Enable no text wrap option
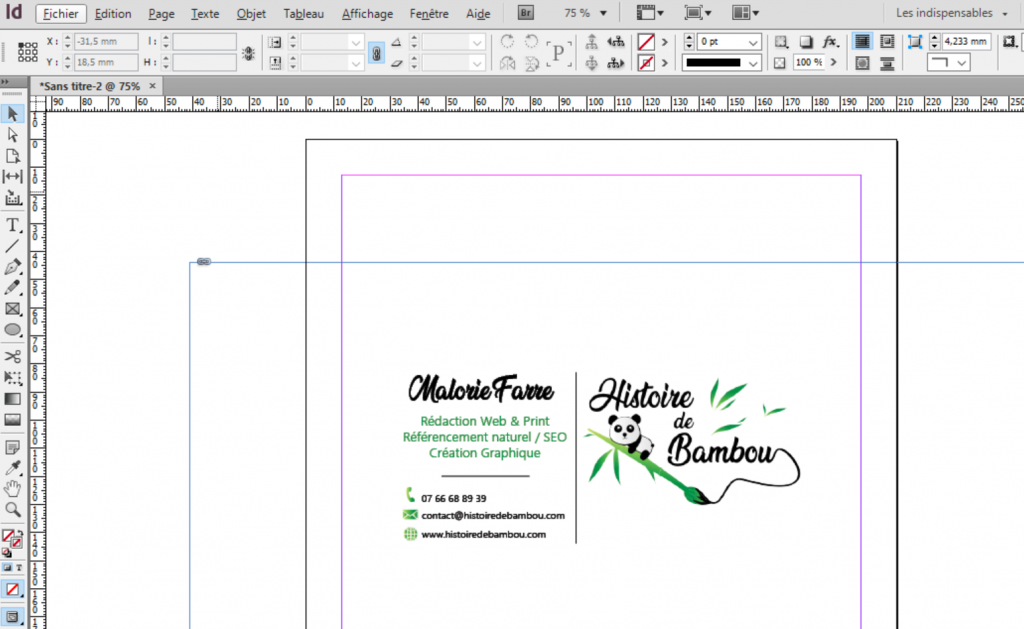Image resolution: width=1024 pixels, height=629 pixels. pos(862,41)
